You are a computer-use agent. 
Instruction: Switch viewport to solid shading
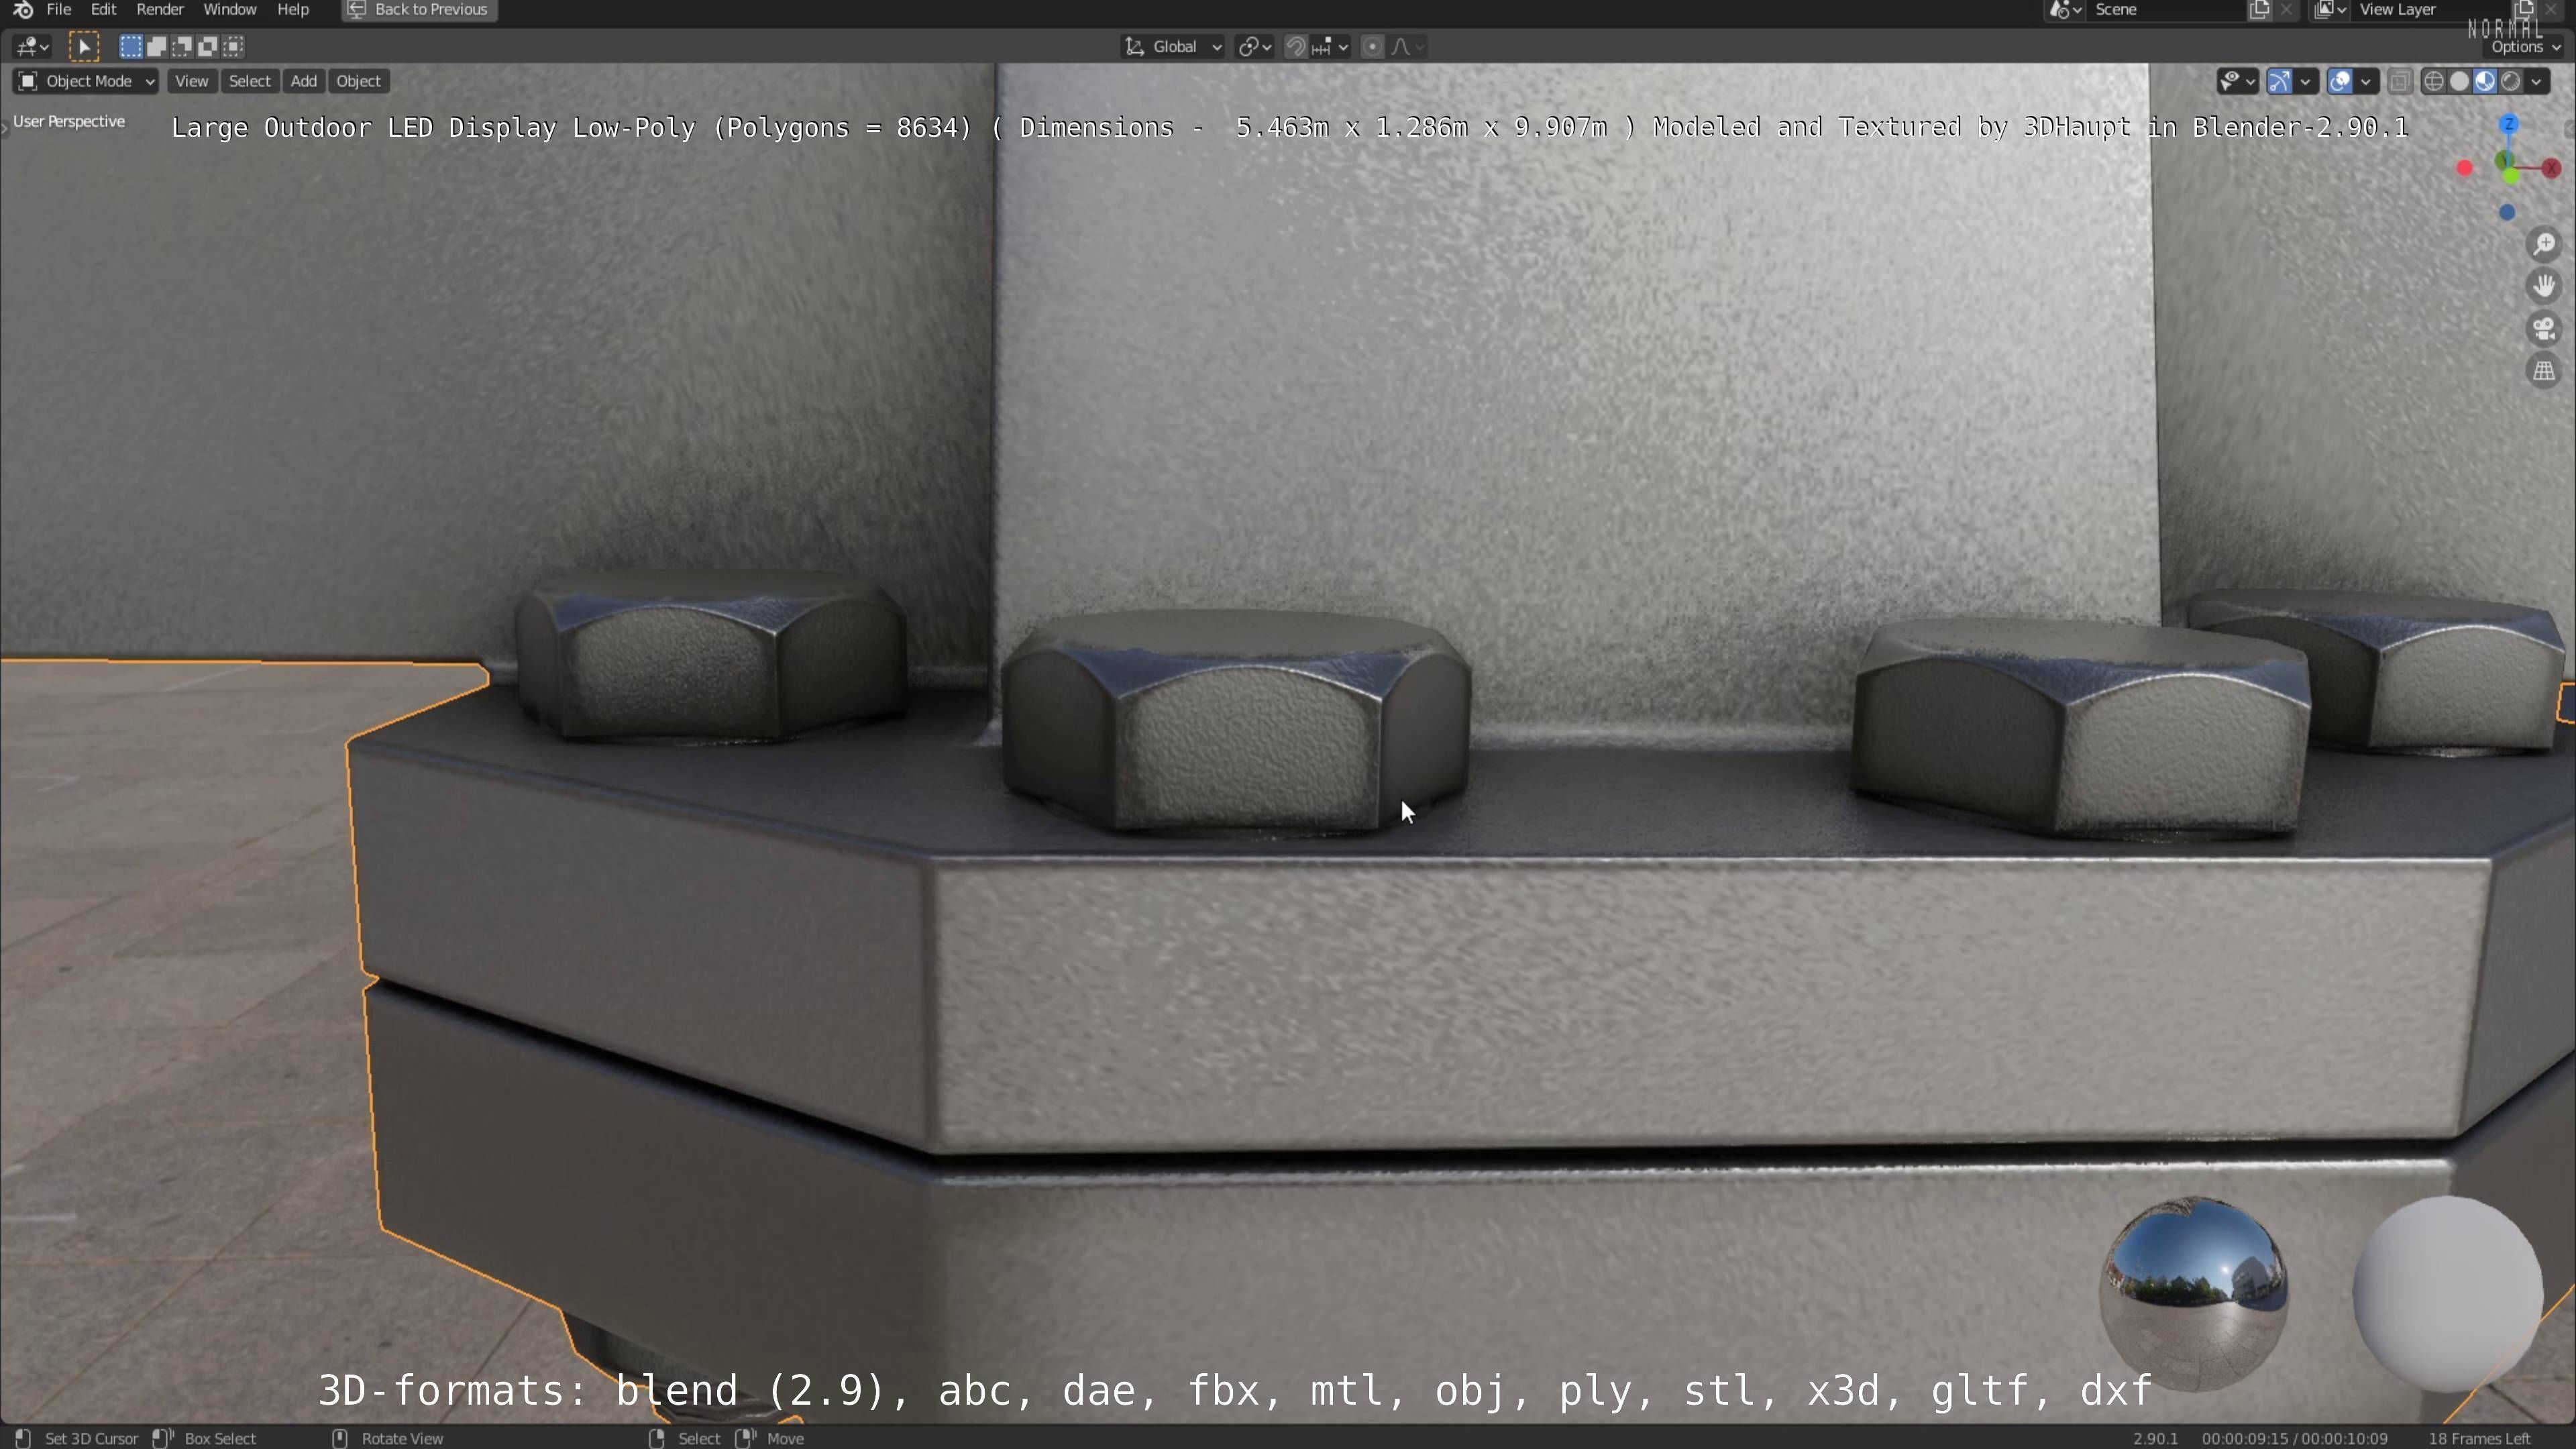[x=2459, y=81]
